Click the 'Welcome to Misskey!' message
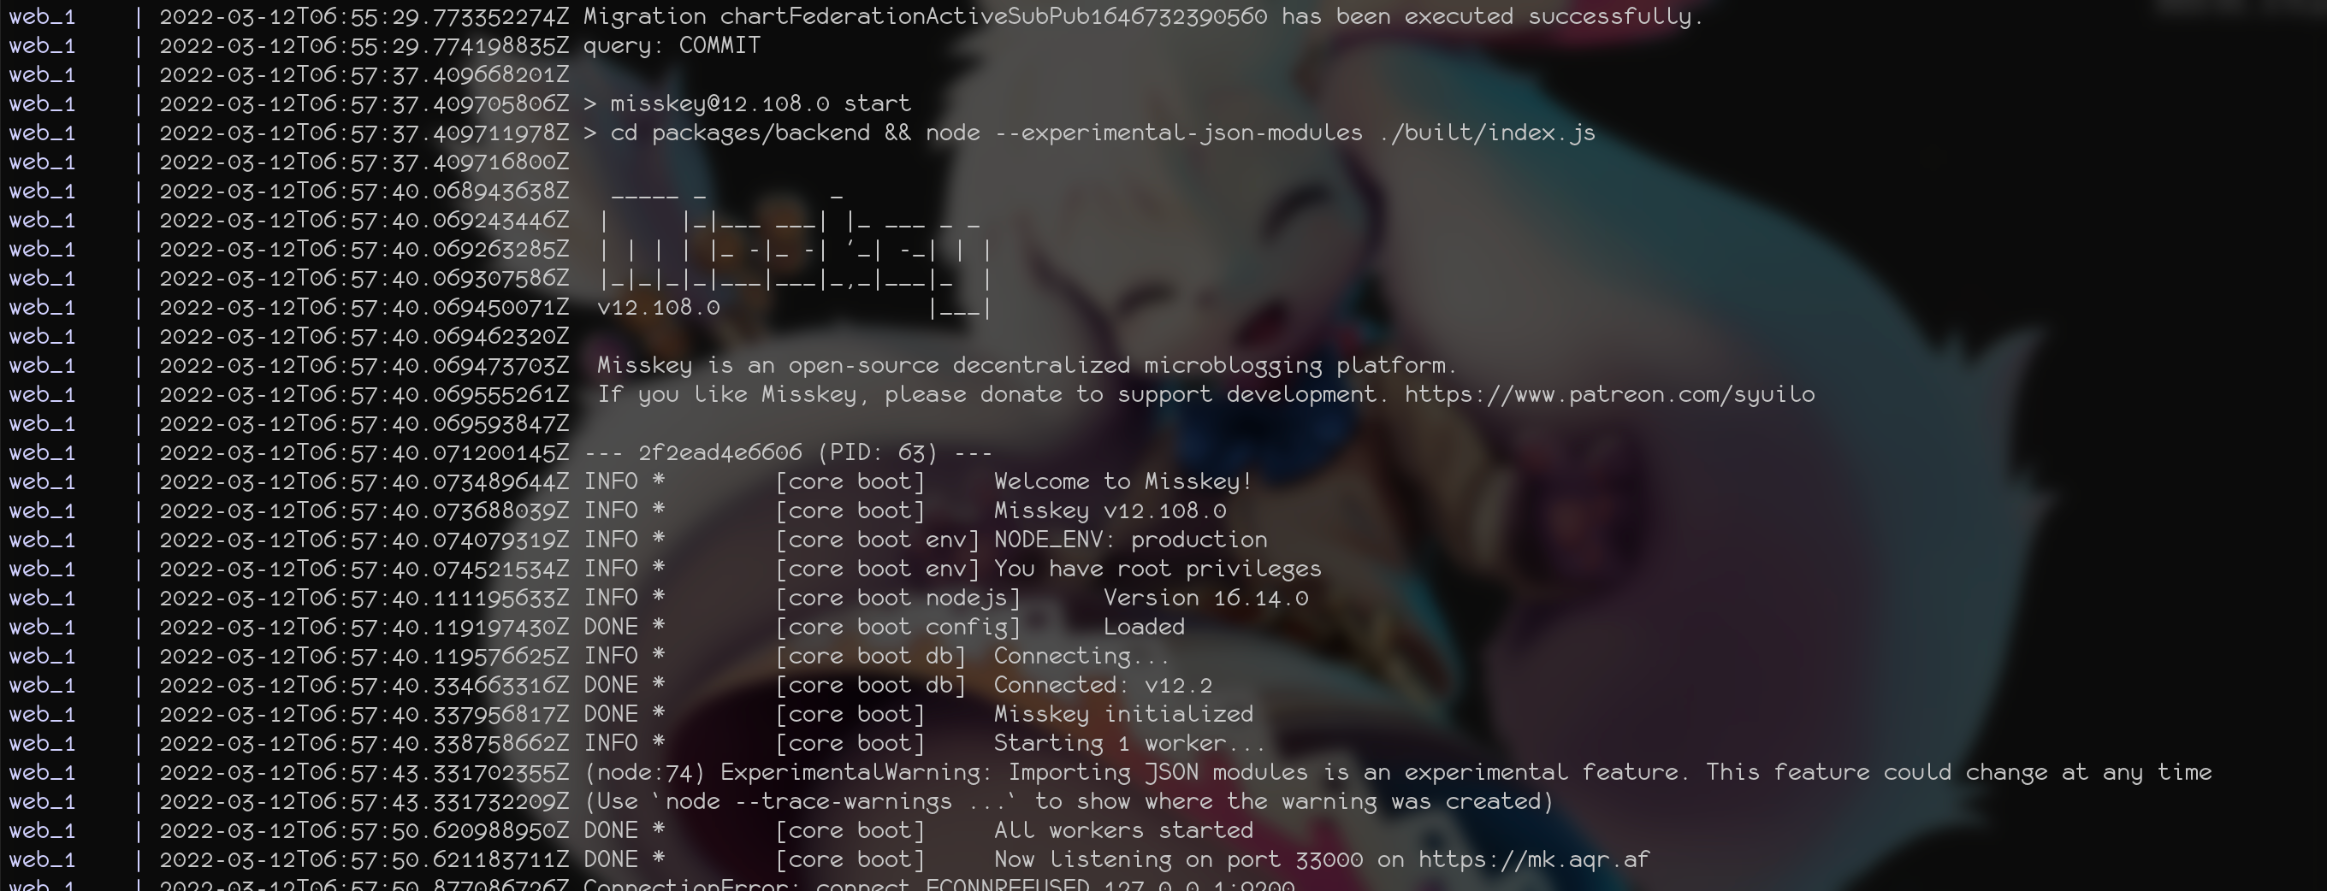 pos(1123,482)
